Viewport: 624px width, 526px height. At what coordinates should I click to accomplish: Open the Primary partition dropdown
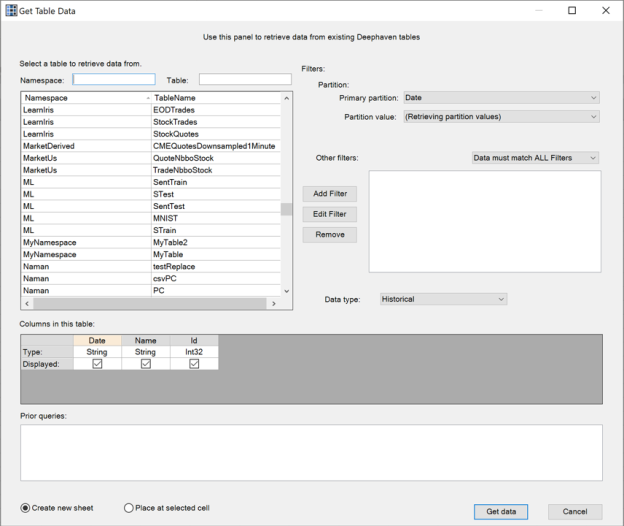pos(500,98)
